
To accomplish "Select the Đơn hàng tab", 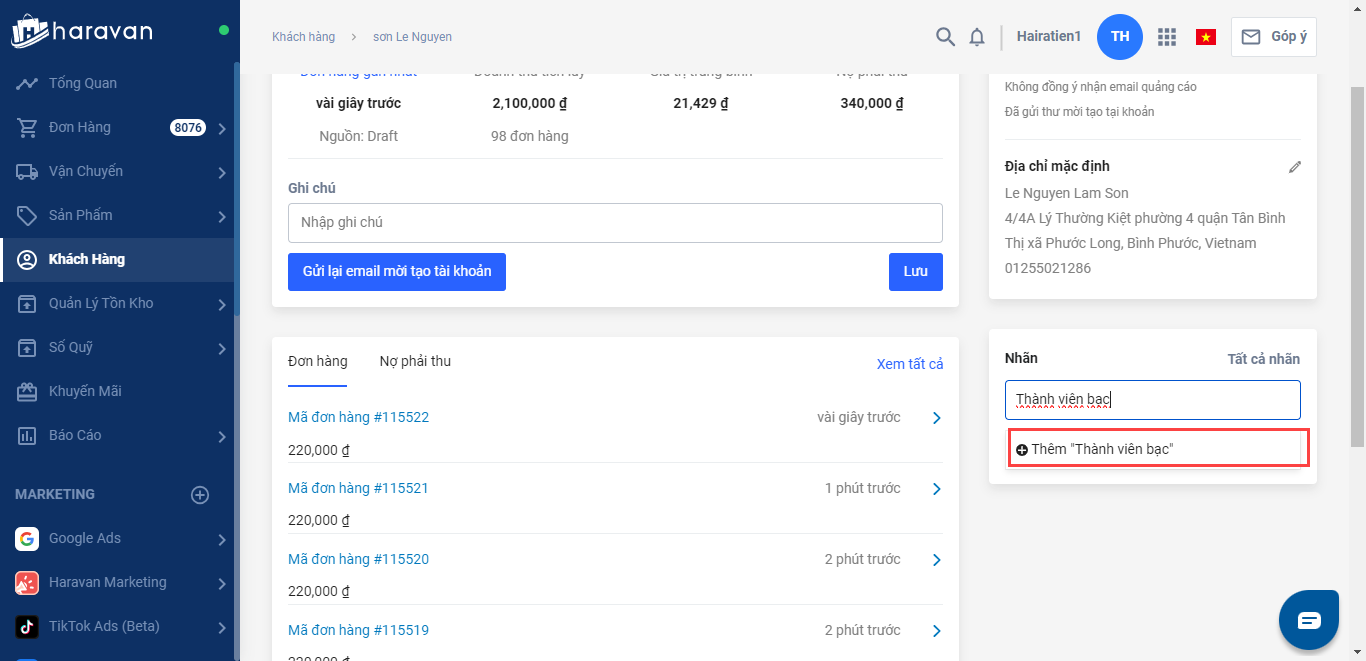I will click(317, 361).
